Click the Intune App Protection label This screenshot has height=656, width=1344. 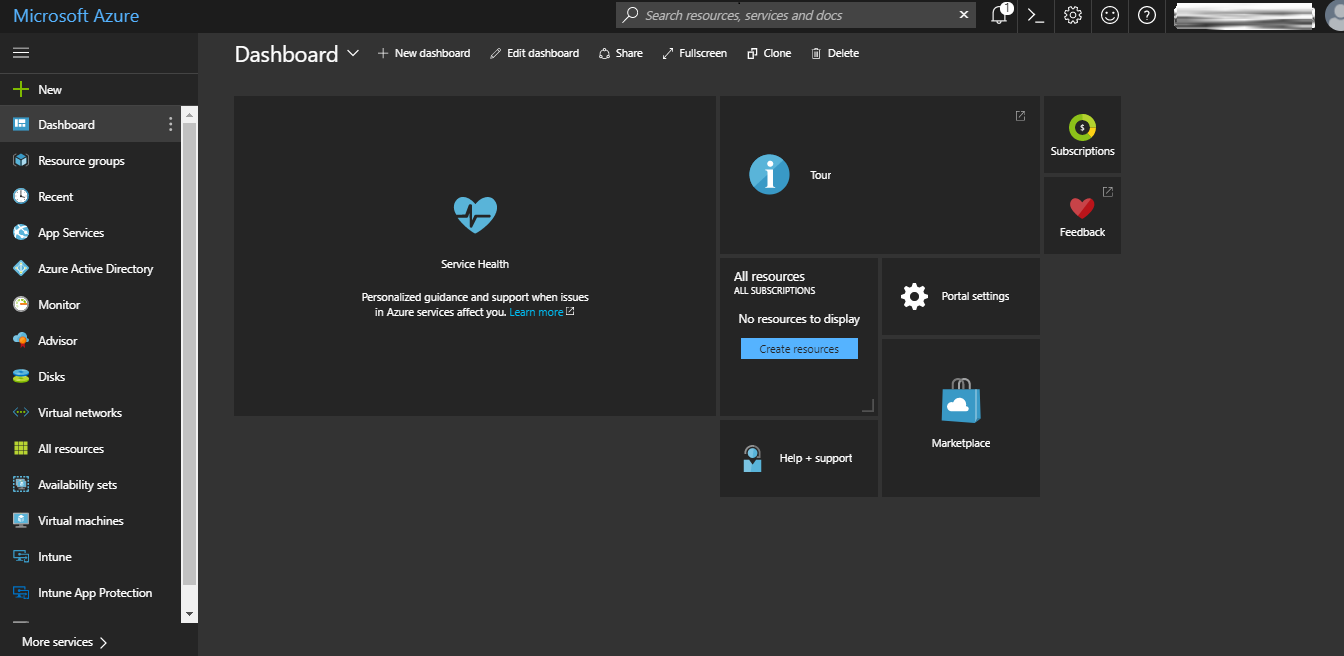(x=95, y=593)
